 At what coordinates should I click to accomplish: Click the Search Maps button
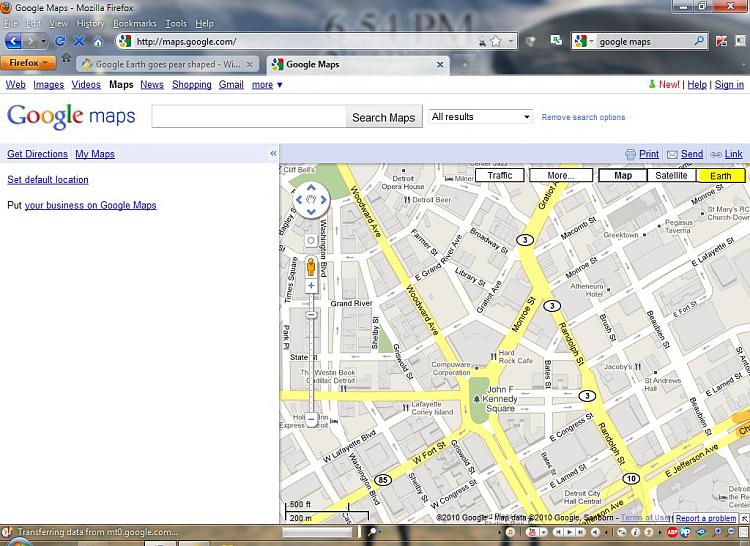point(384,117)
